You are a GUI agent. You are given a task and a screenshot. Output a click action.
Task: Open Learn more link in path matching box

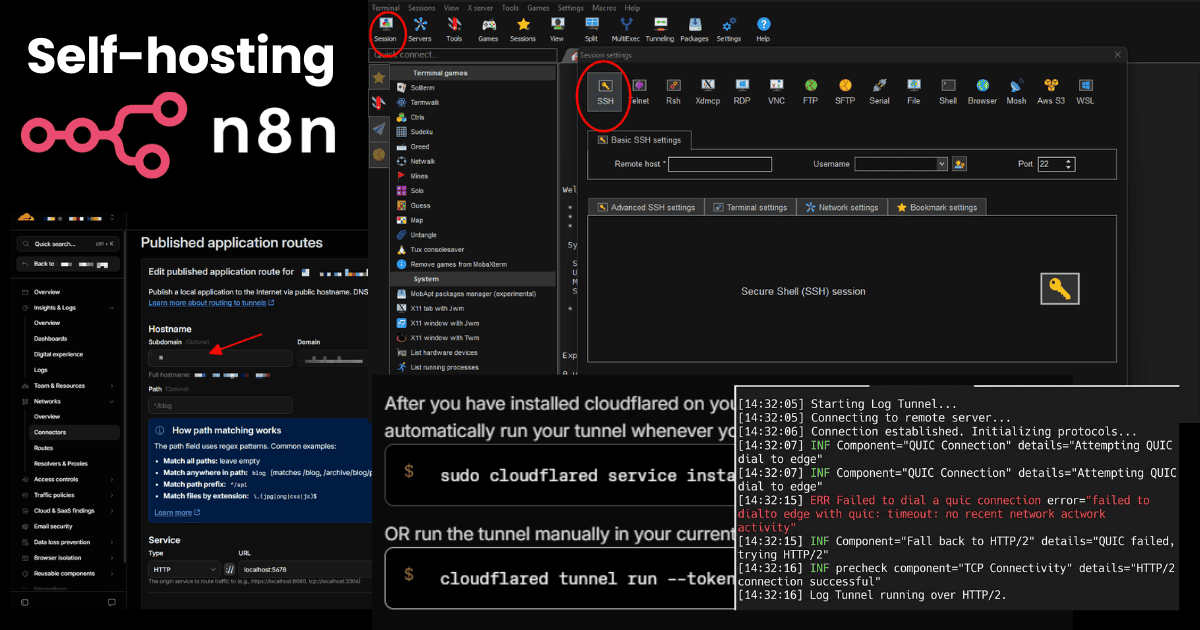tap(177, 512)
